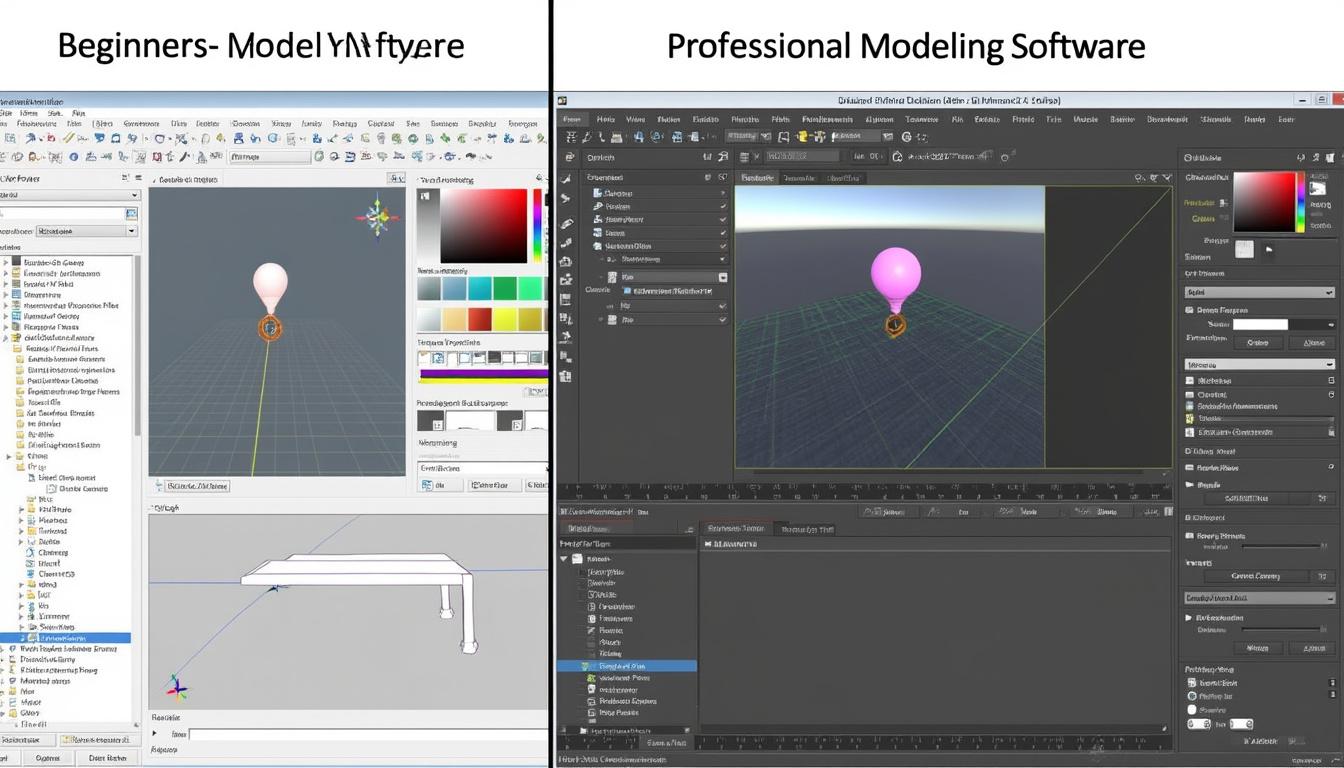Pick a red shade from the color picker gradient
This screenshot has width=1344, height=768.
tap(1285, 197)
